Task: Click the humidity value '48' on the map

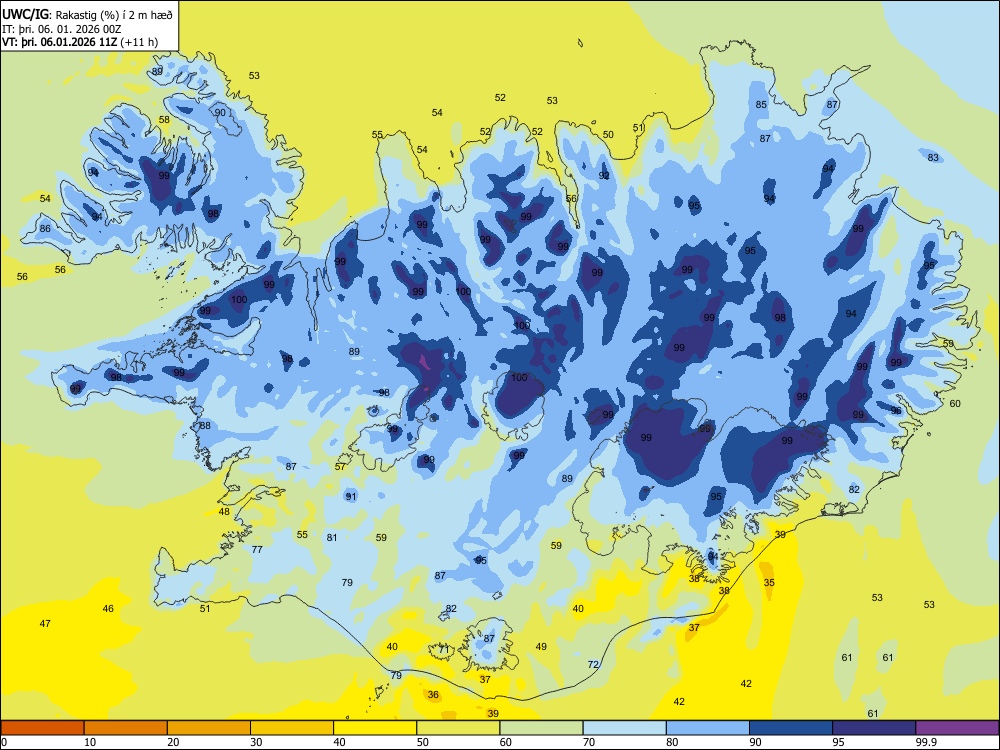Action: (224, 511)
